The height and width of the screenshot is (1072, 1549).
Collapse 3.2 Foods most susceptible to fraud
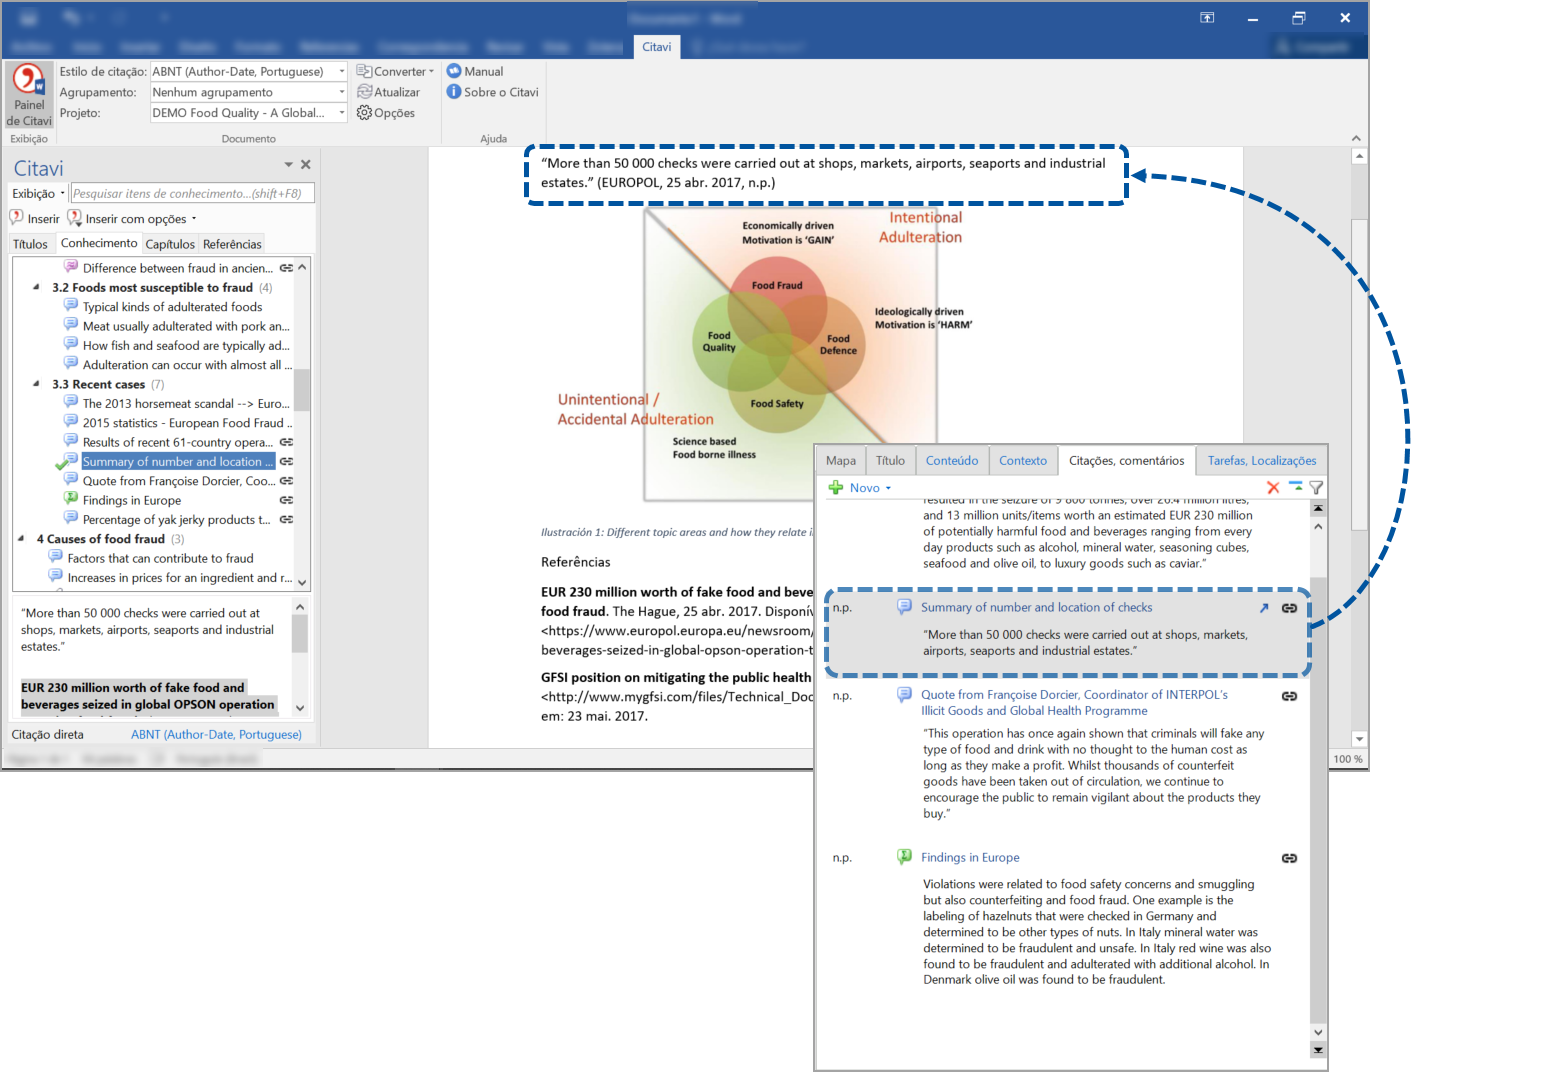[37, 287]
